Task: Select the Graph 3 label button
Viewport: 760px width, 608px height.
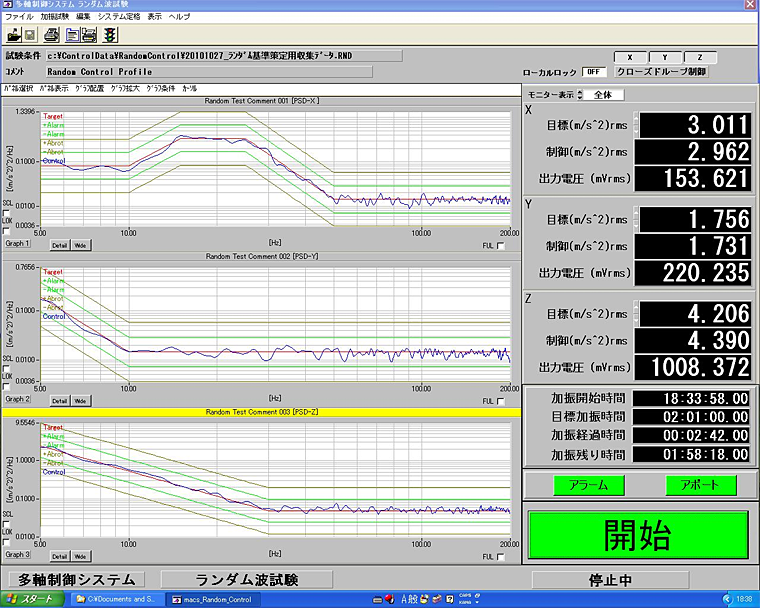Action: click(17, 554)
